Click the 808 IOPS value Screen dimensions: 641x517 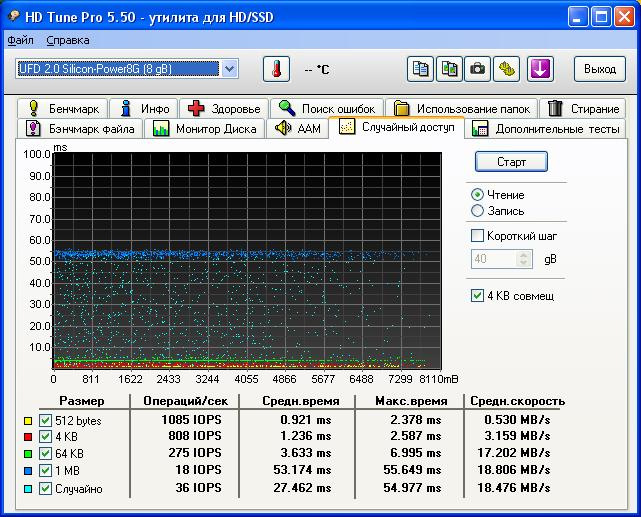(x=195, y=436)
